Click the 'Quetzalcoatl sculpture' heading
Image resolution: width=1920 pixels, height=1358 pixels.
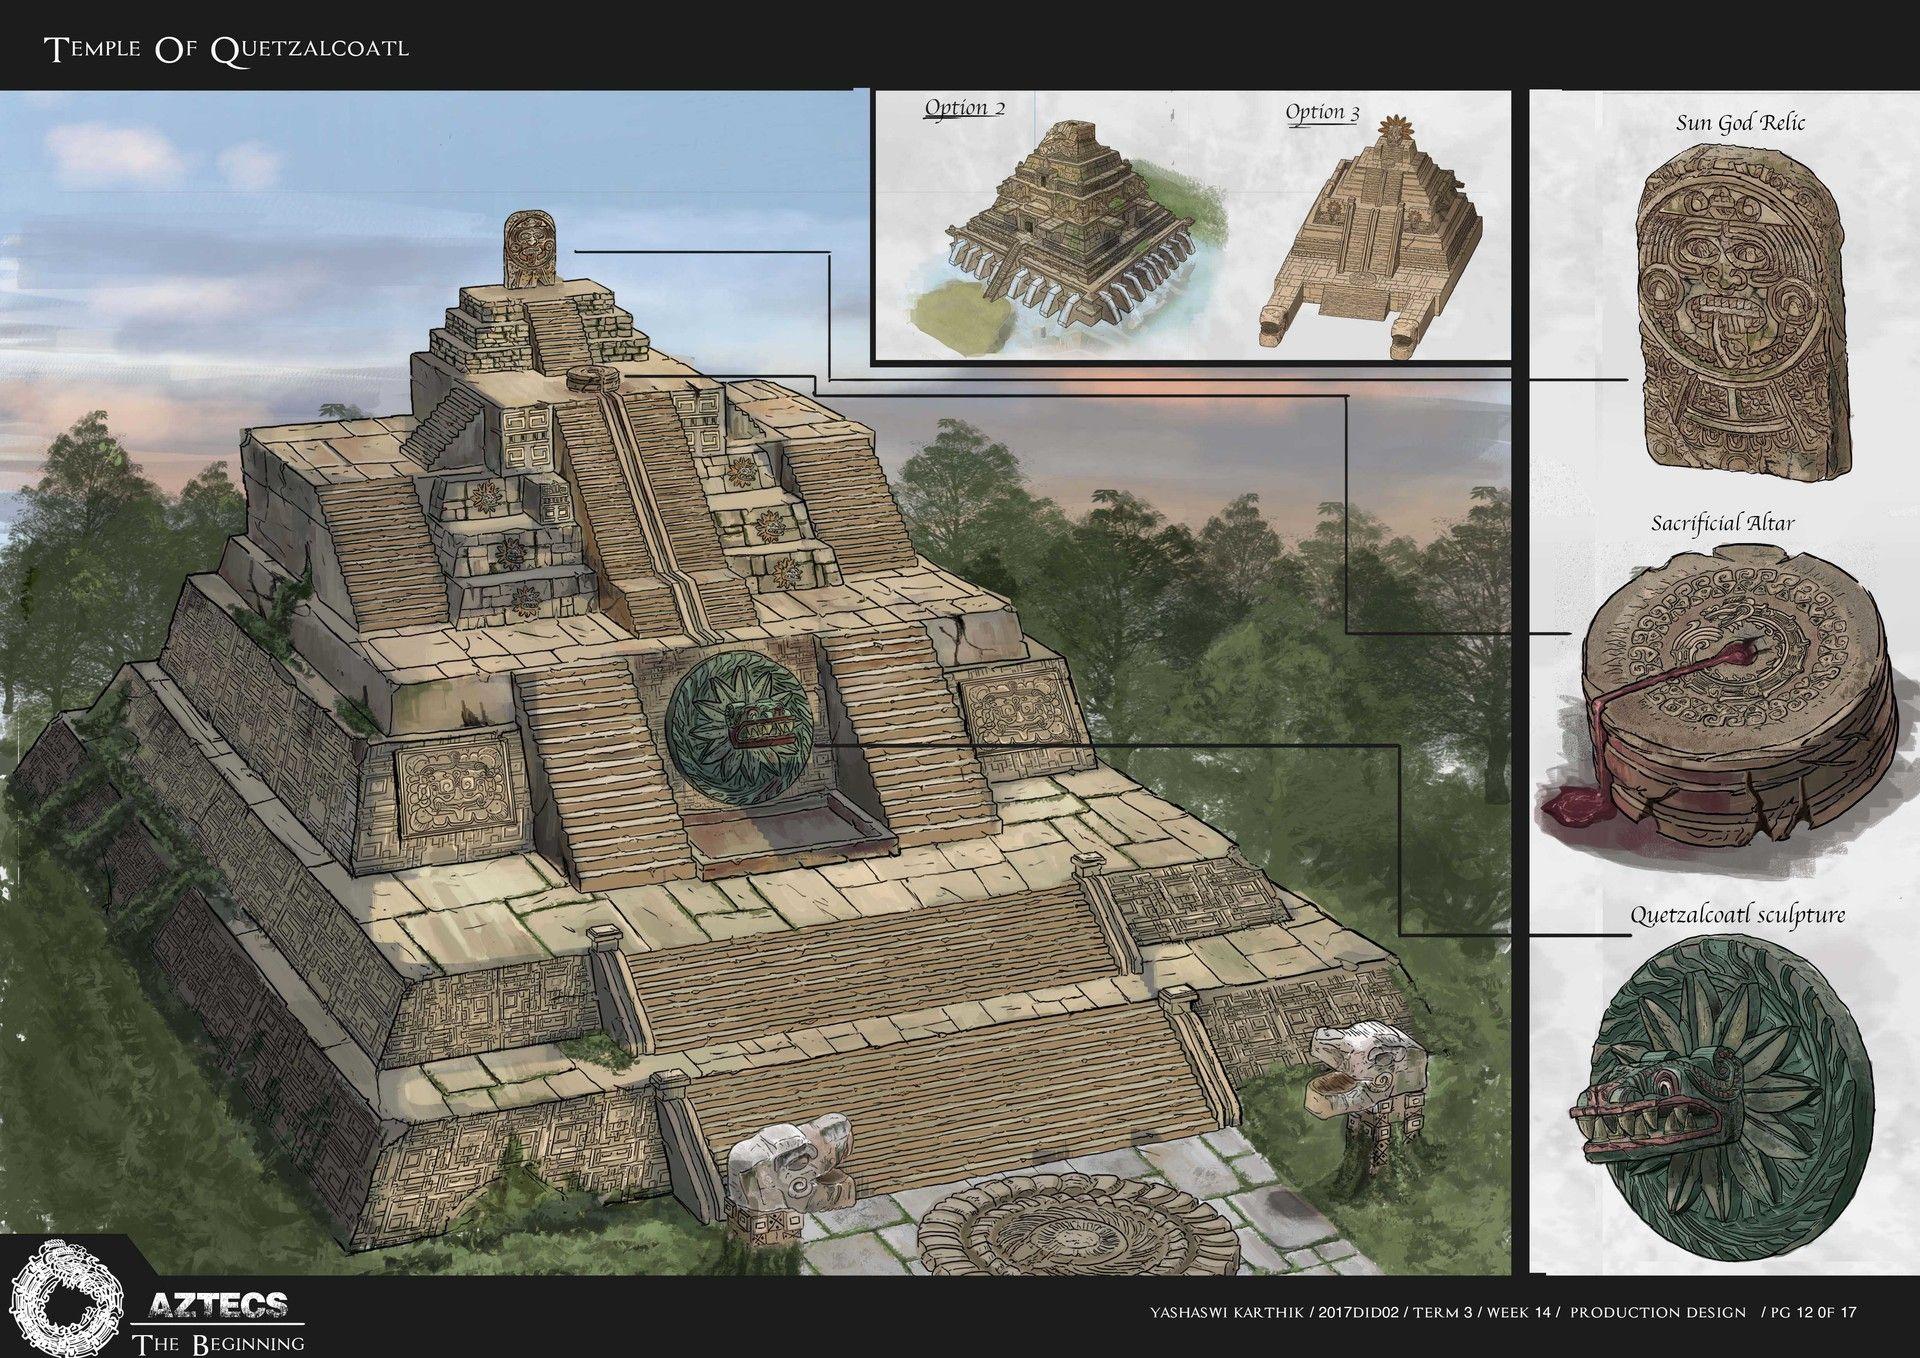[1737, 914]
